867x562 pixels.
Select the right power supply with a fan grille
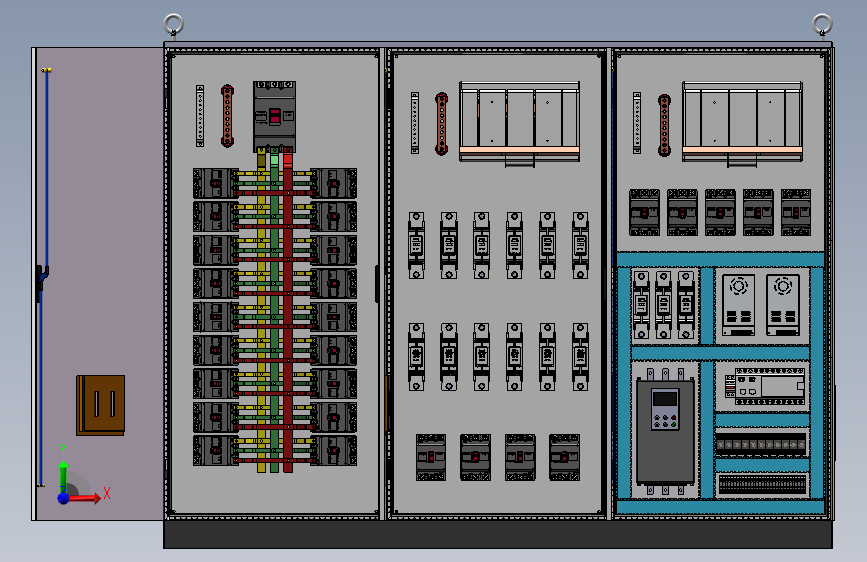pyautogui.click(x=783, y=305)
